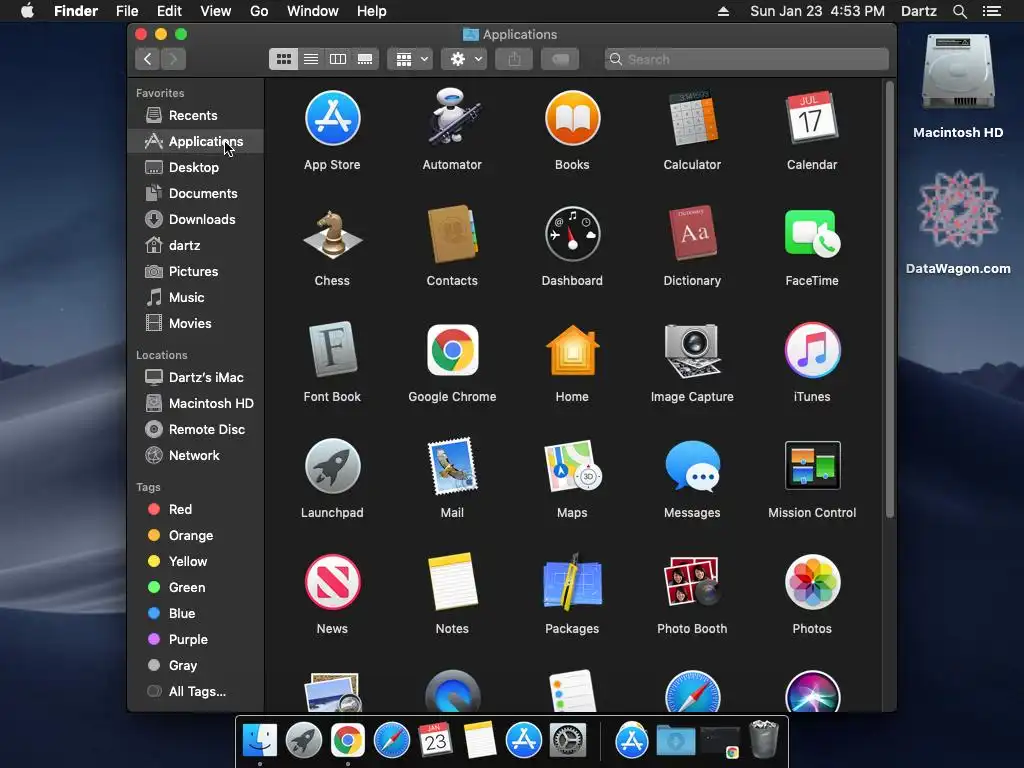Click the Share toolbar button
Screen dimensions: 1024x768
point(515,59)
